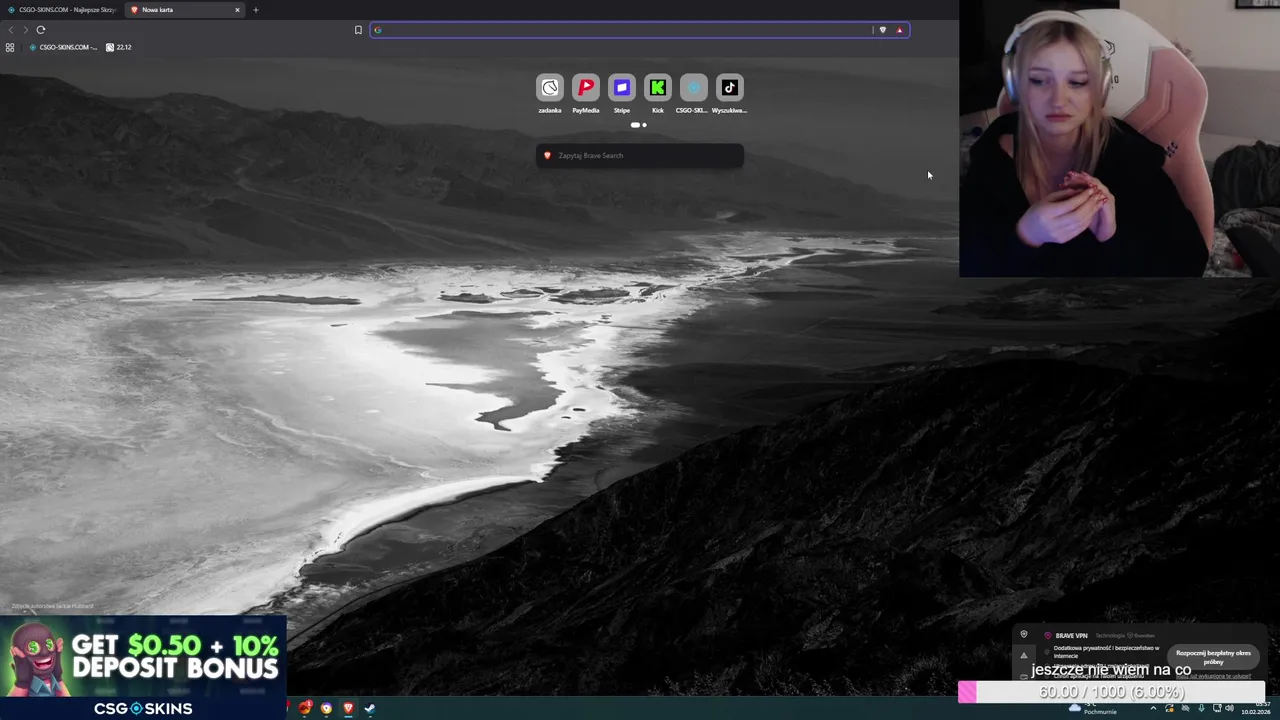The width and height of the screenshot is (1280, 720).
Task: Switch shortcut page using pagination dots
Action: click(x=639, y=125)
